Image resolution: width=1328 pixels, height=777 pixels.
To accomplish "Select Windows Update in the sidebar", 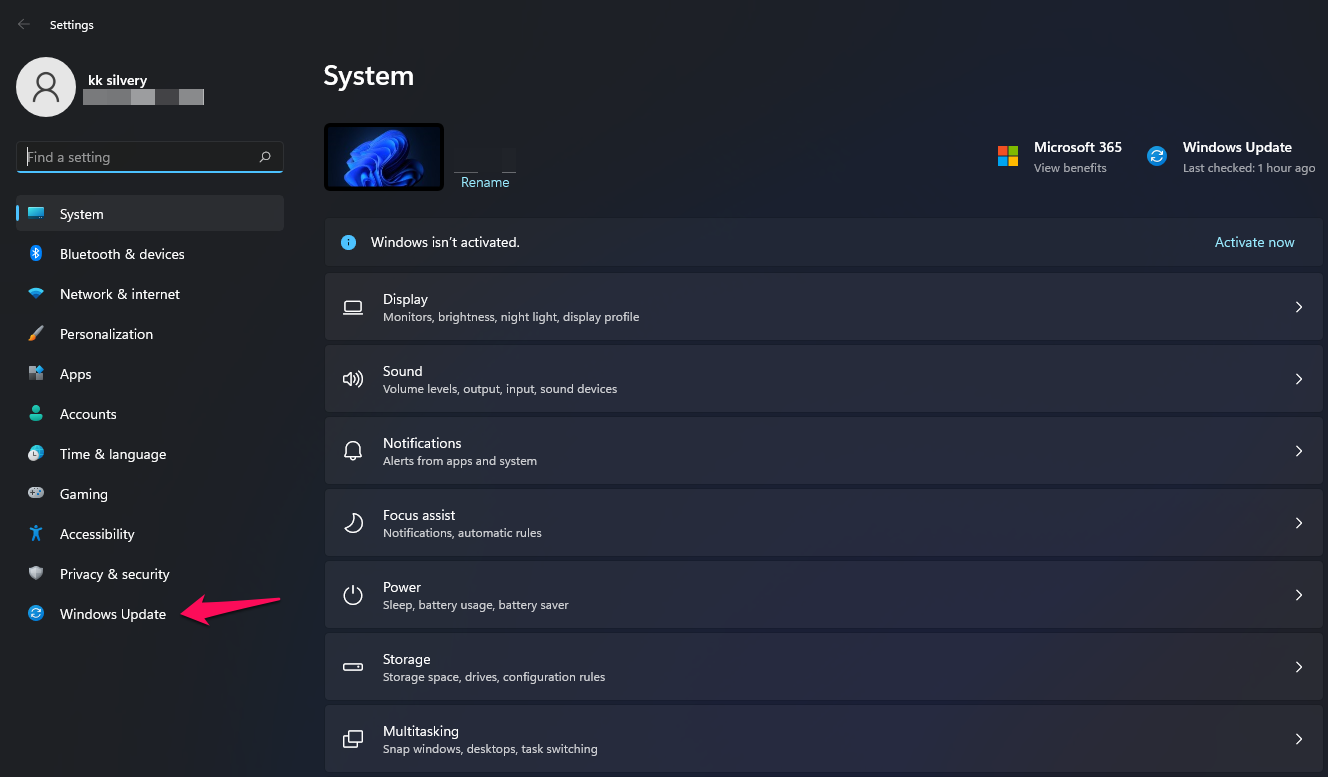I will click(113, 613).
